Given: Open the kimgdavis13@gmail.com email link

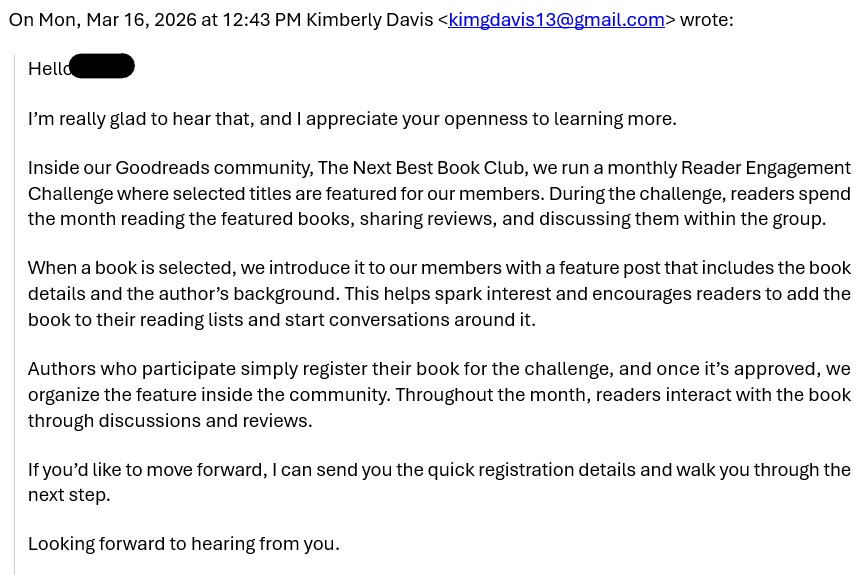Looking at the screenshot, I should (556, 20).
